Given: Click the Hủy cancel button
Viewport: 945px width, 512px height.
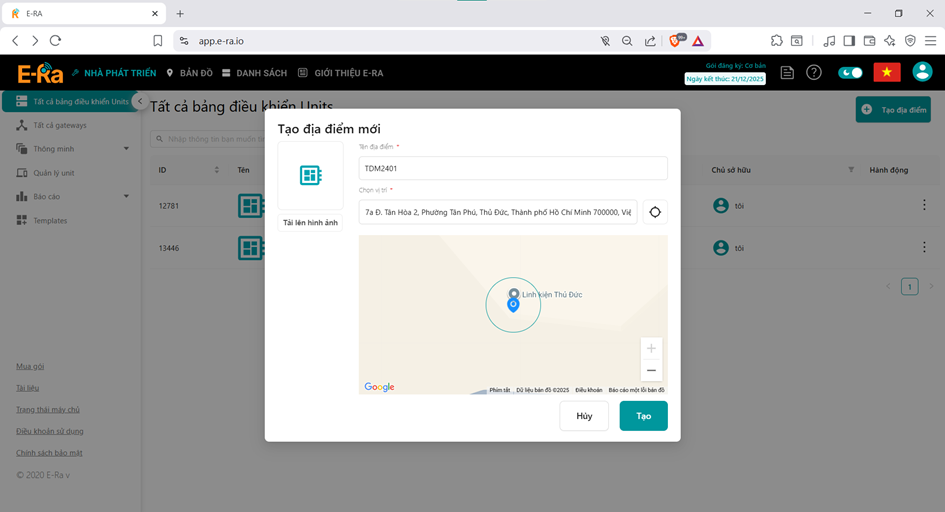Looking at the screenshot, I should pyautogui.click(x=584, y=415).
